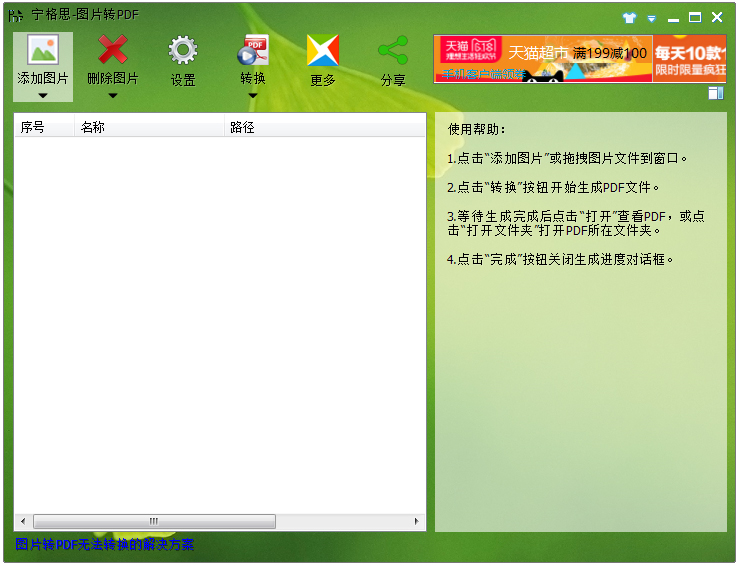Sort by the 序号 column header
Screen dimensions: 738x566
(44, 127)
